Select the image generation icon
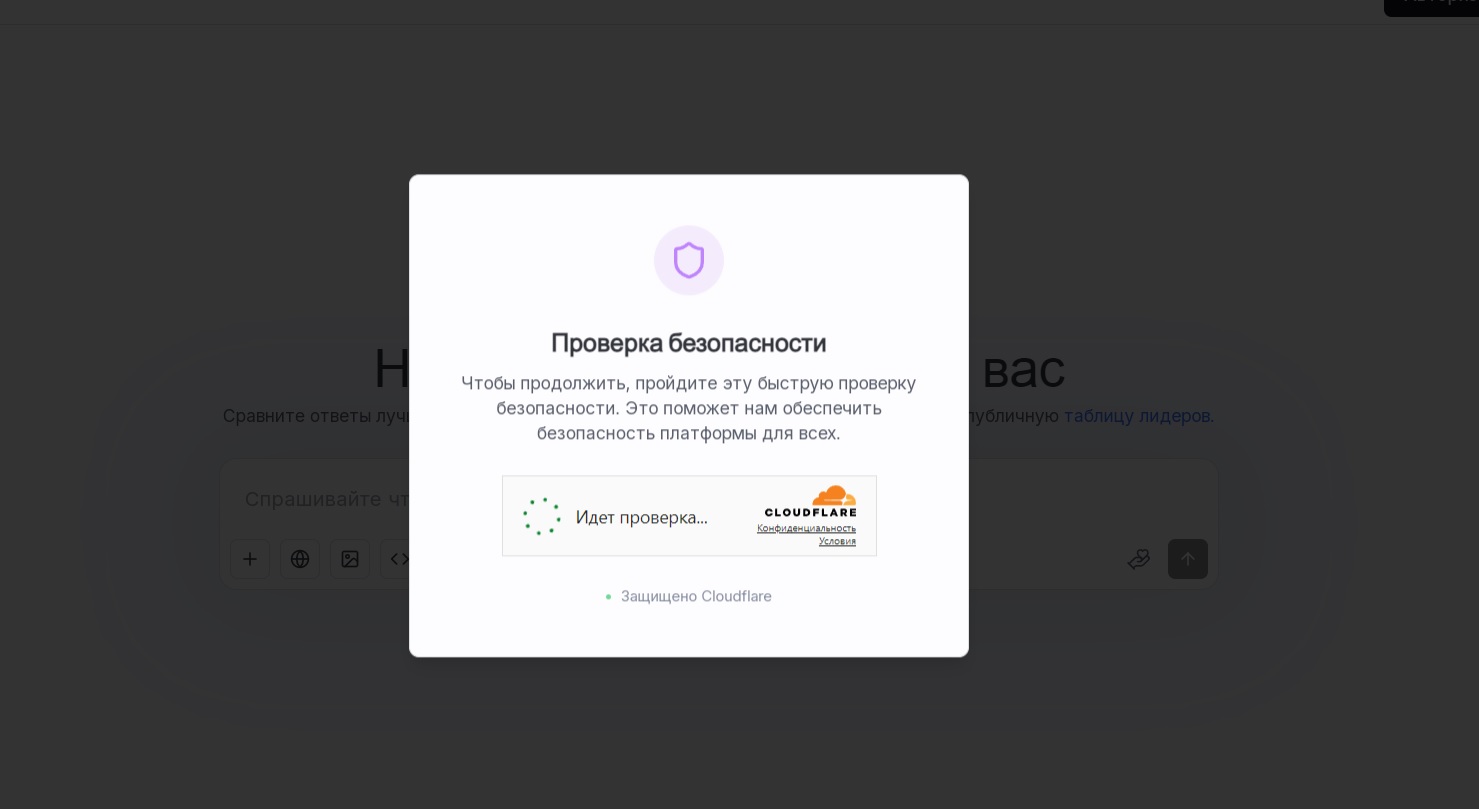The height and width of the screenshot is (809, 1479). (350, 559)
